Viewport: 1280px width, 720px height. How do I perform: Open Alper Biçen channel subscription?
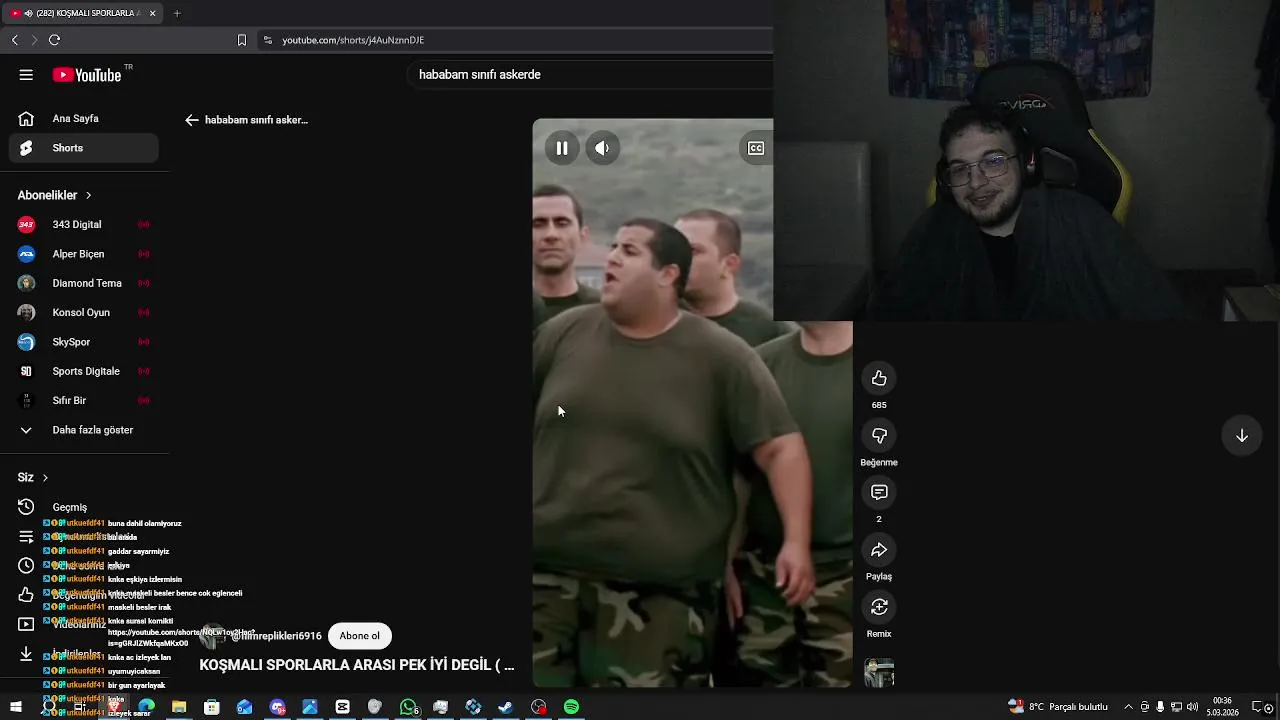click(84, 254)
